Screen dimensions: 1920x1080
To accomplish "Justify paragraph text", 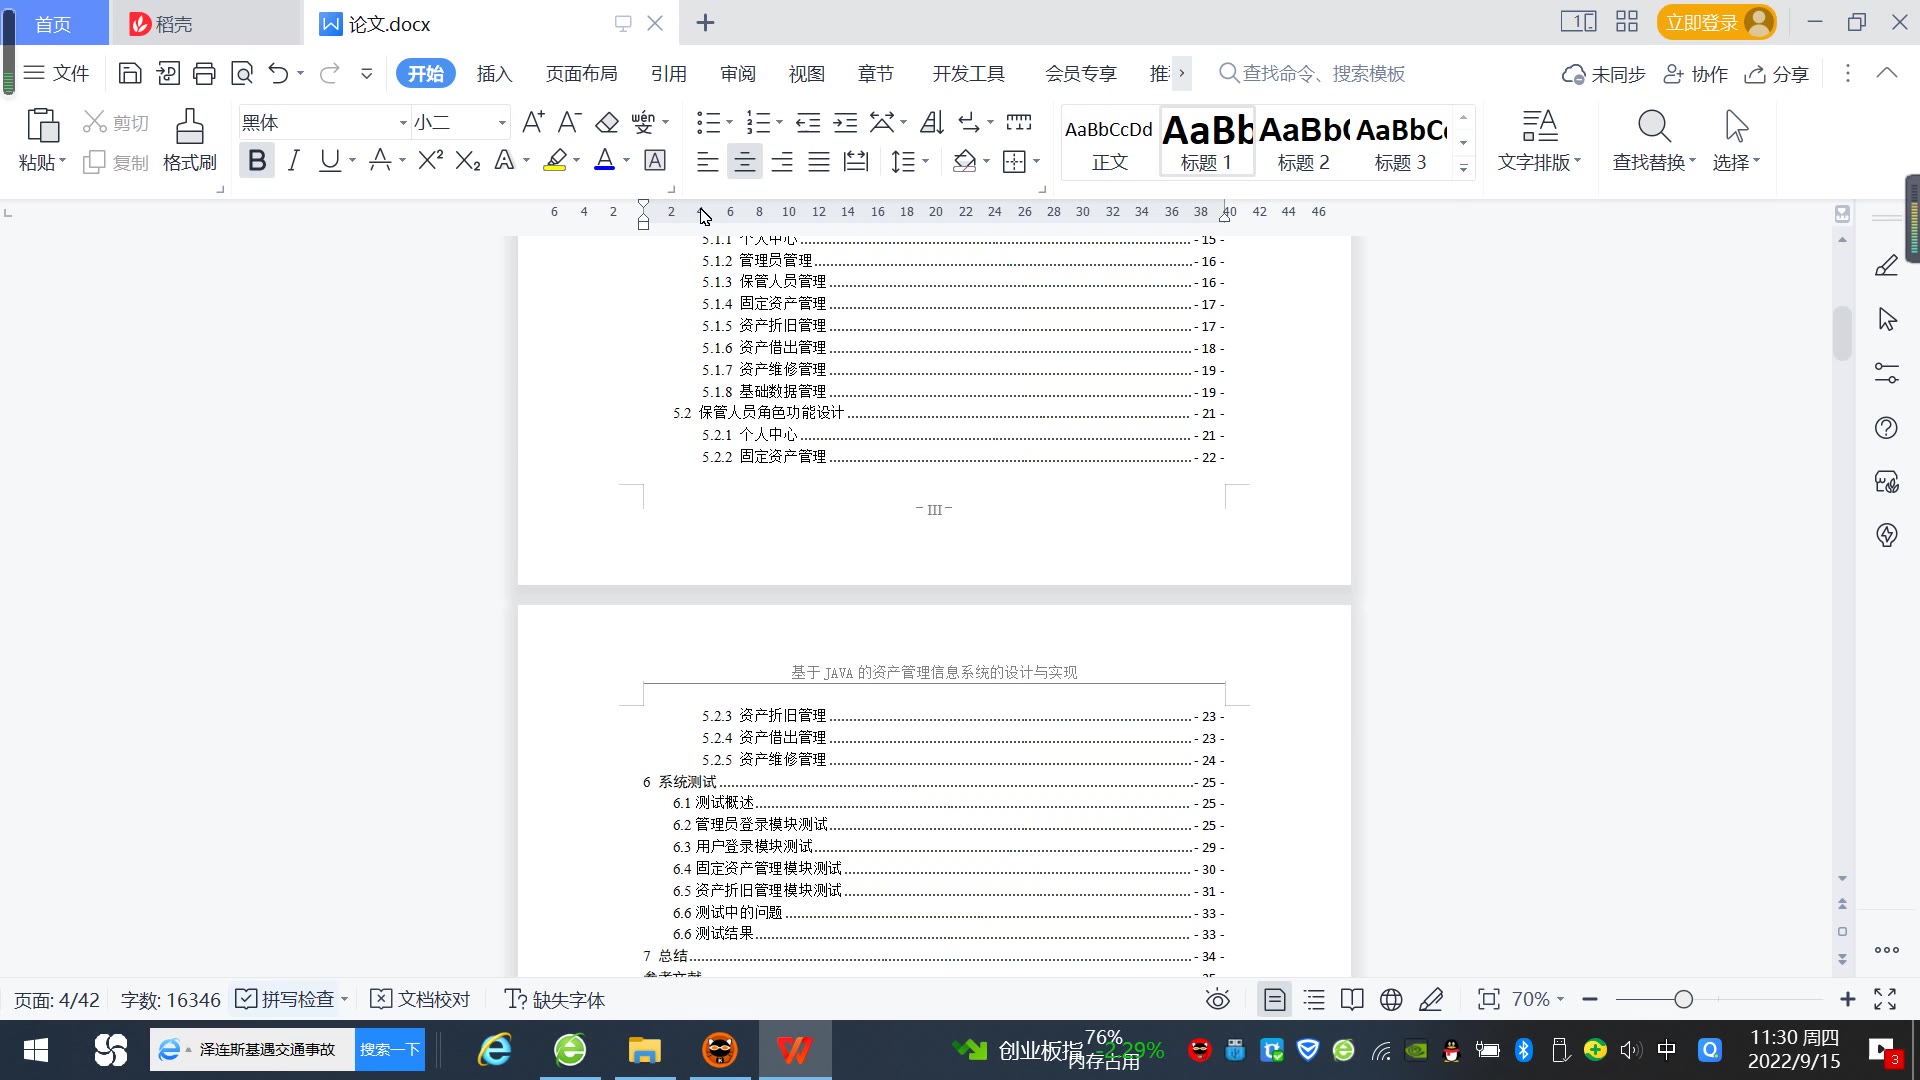I will (819, 161).
